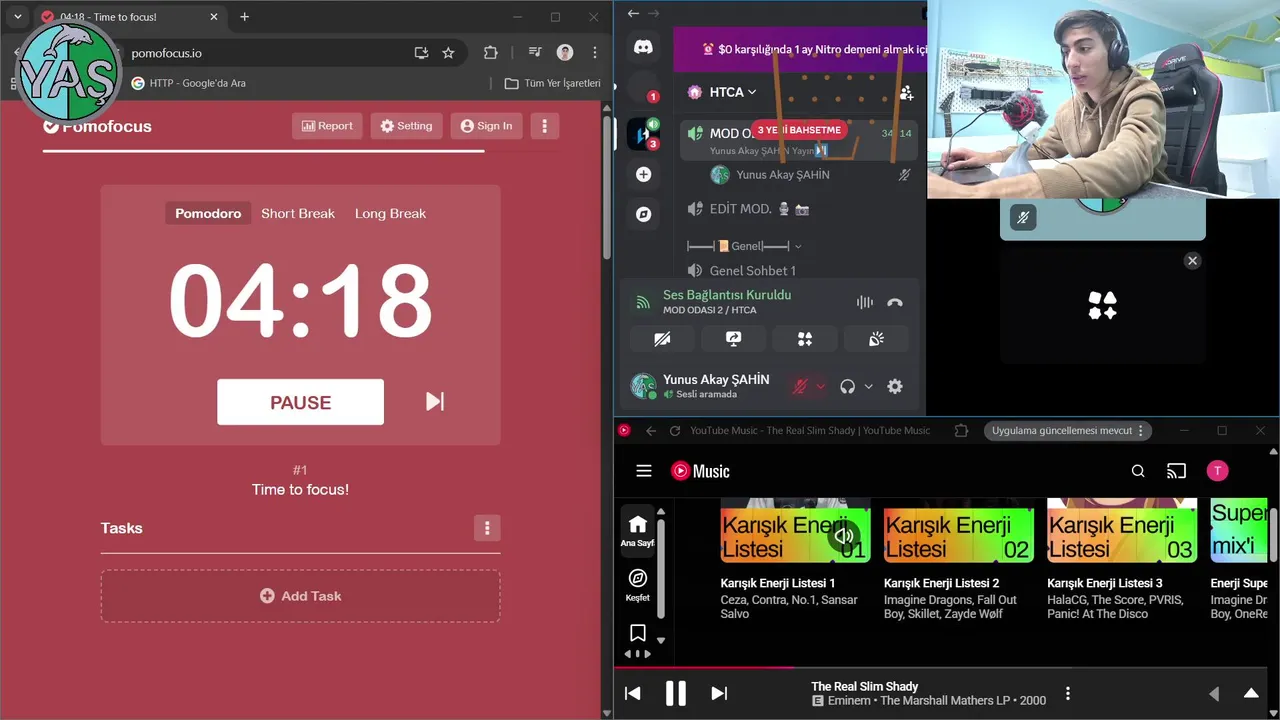Open Discord user settings gear
Viewport: 1280px width, 720px height.
pos(895,387)
